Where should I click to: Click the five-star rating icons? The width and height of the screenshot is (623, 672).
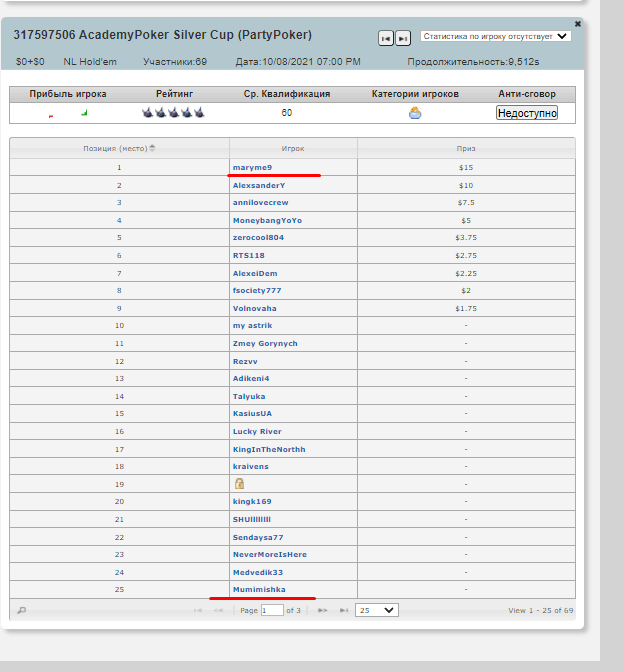(167, 113)
